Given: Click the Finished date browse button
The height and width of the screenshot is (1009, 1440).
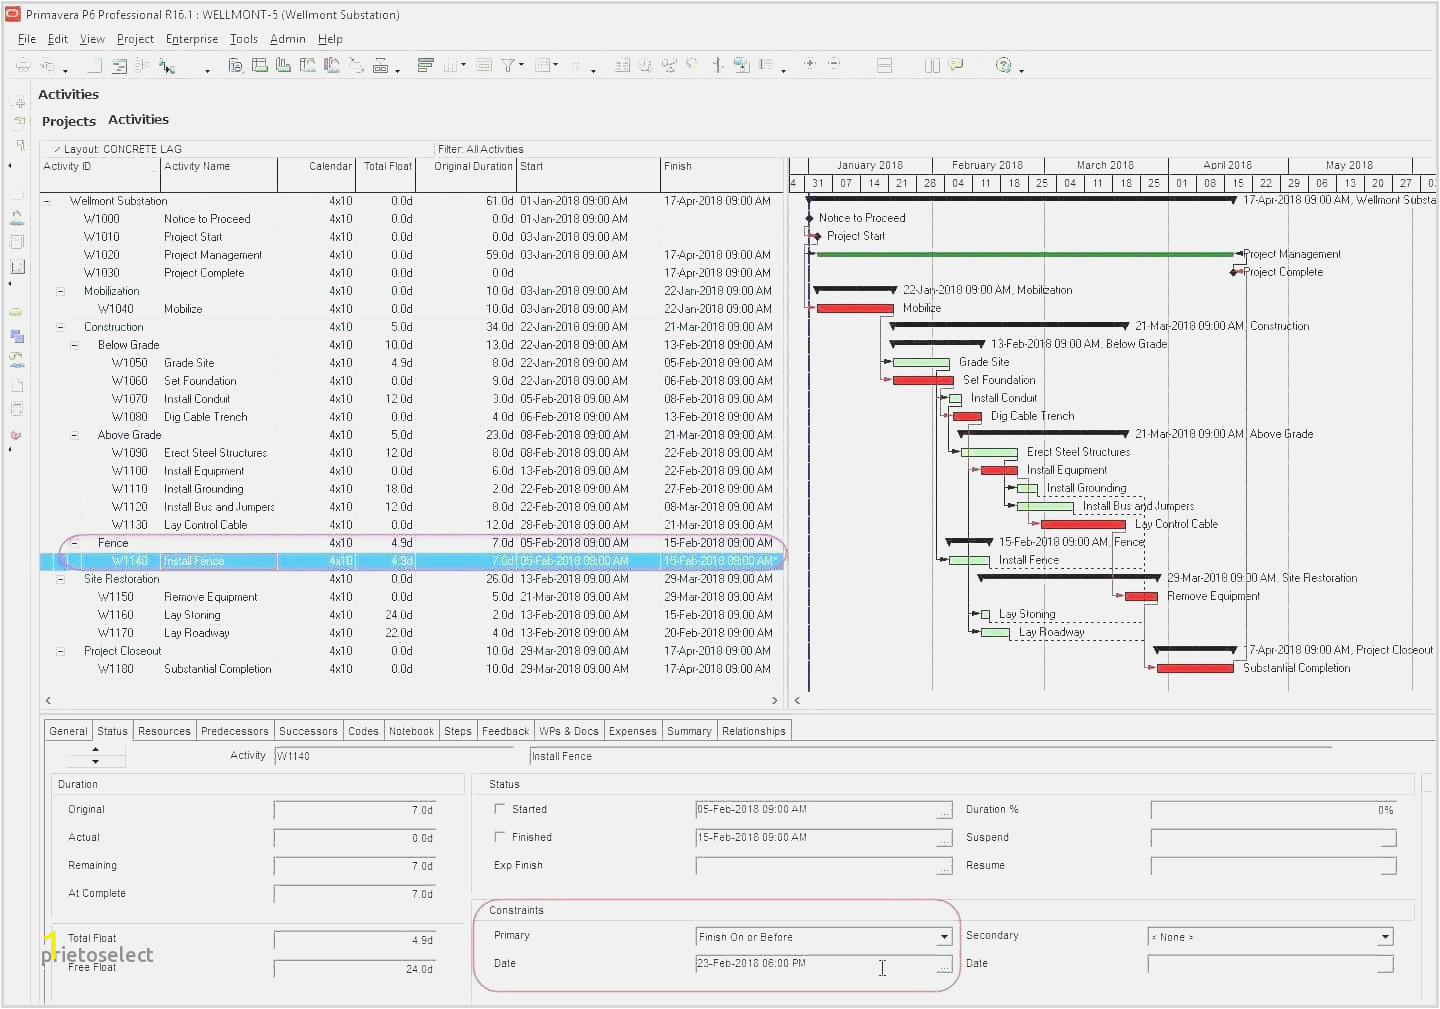Looking at the screenshot, I should coord(944,838).
